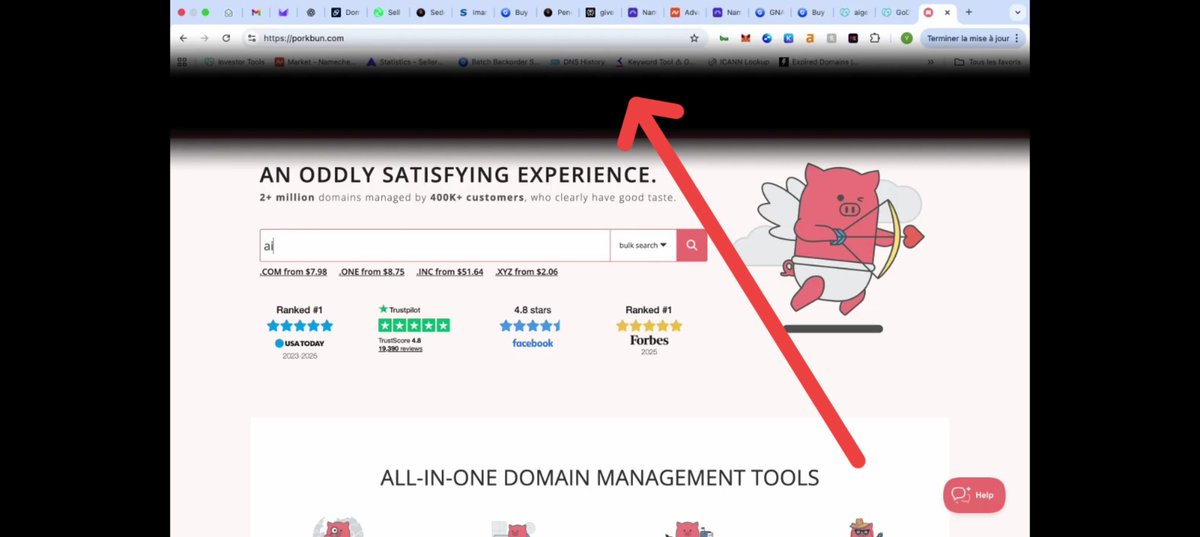1200x537 pixels.
Task: Click the browser forward arrow
Action: click(204, 38)
